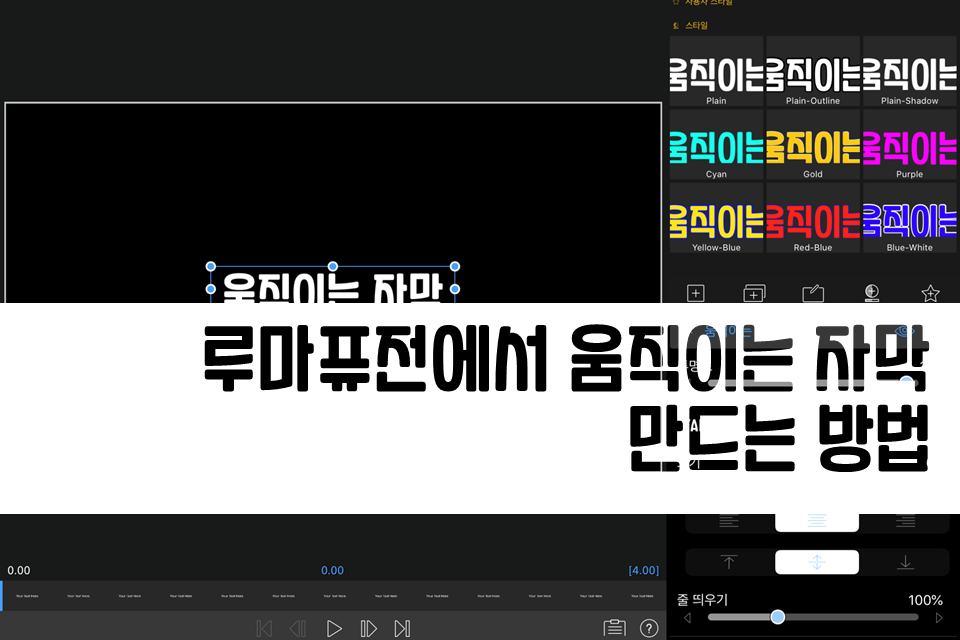The image size is (960, 640).
Task: Open the help question mark icon
Action: 649,628
